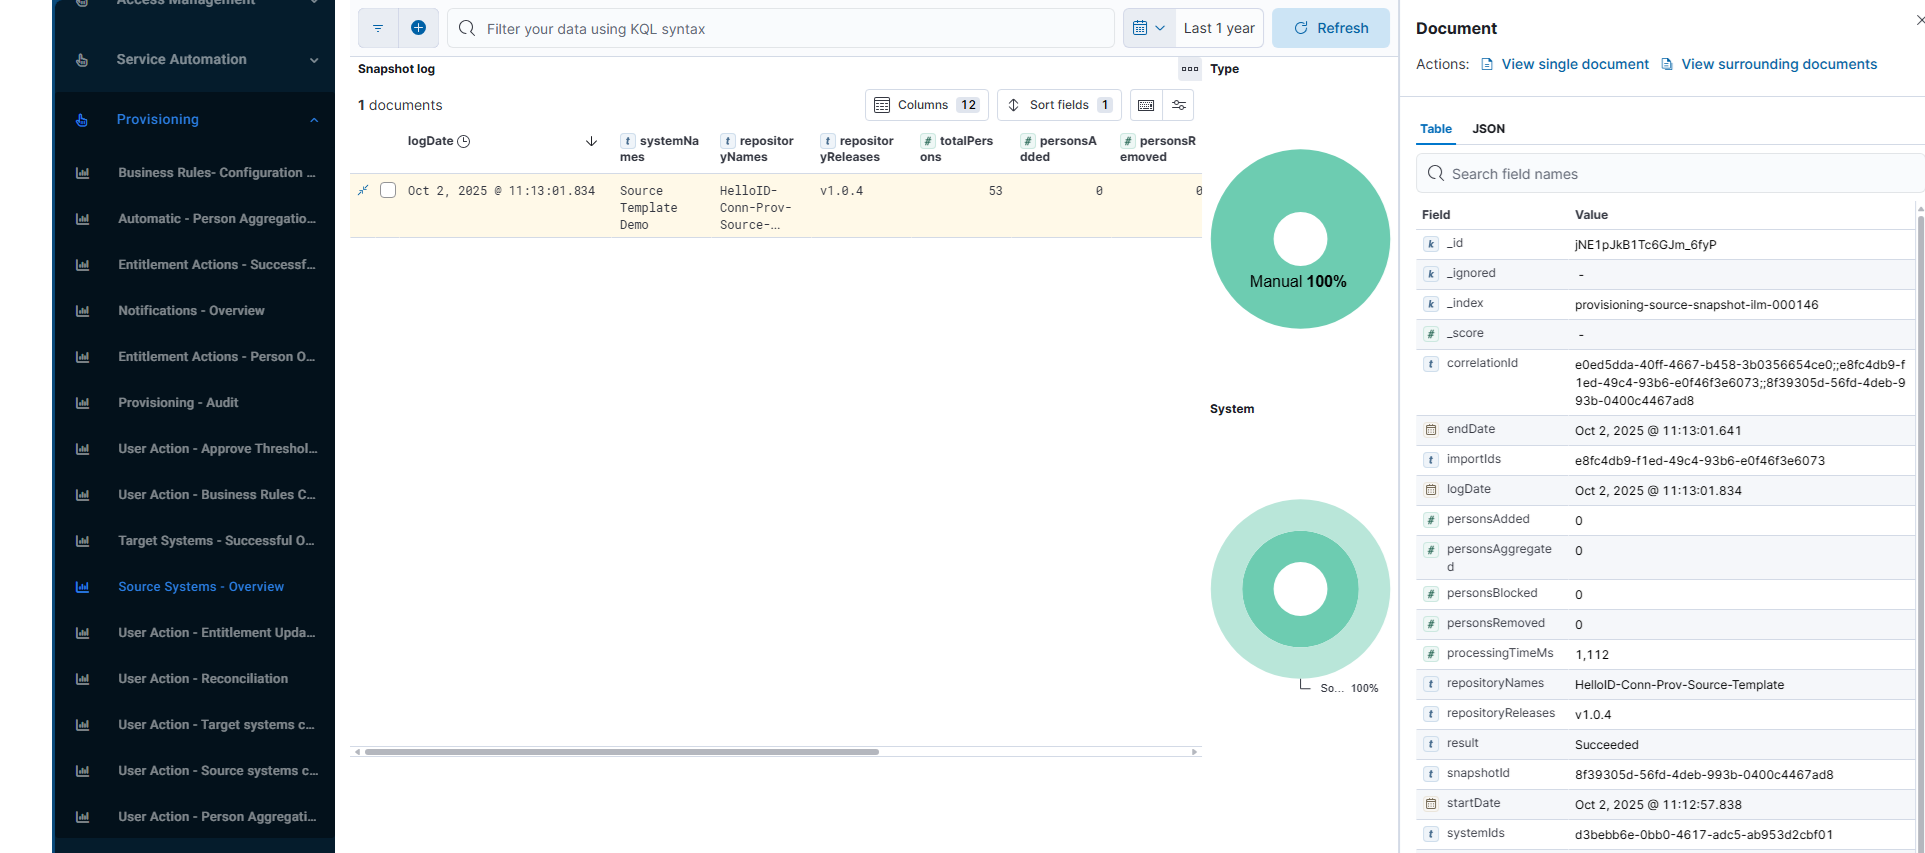Add a filter with the plus icon
Viewport: 1925px width, 853px height.
pos(418,28)
